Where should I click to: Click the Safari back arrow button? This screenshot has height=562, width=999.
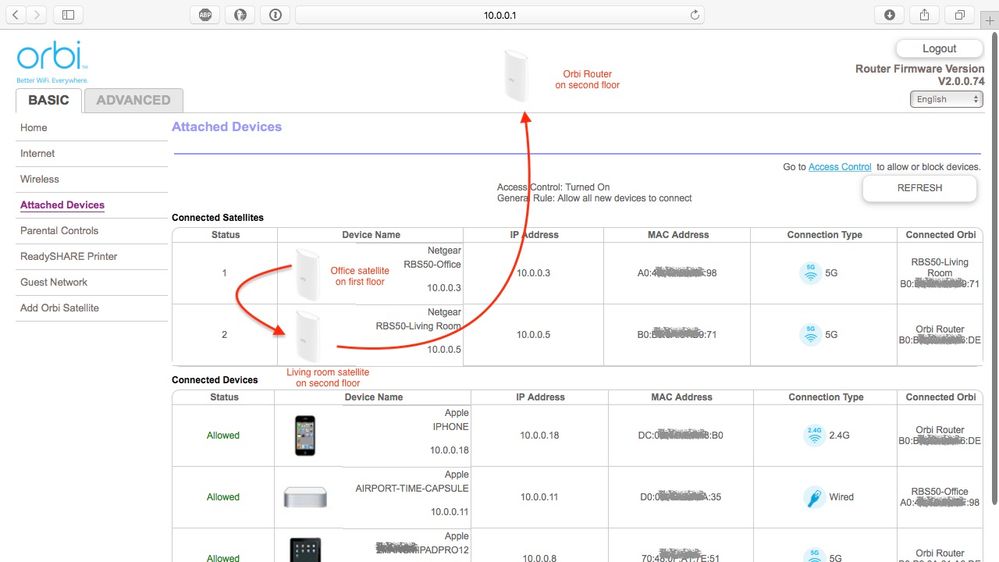point(16,15)
